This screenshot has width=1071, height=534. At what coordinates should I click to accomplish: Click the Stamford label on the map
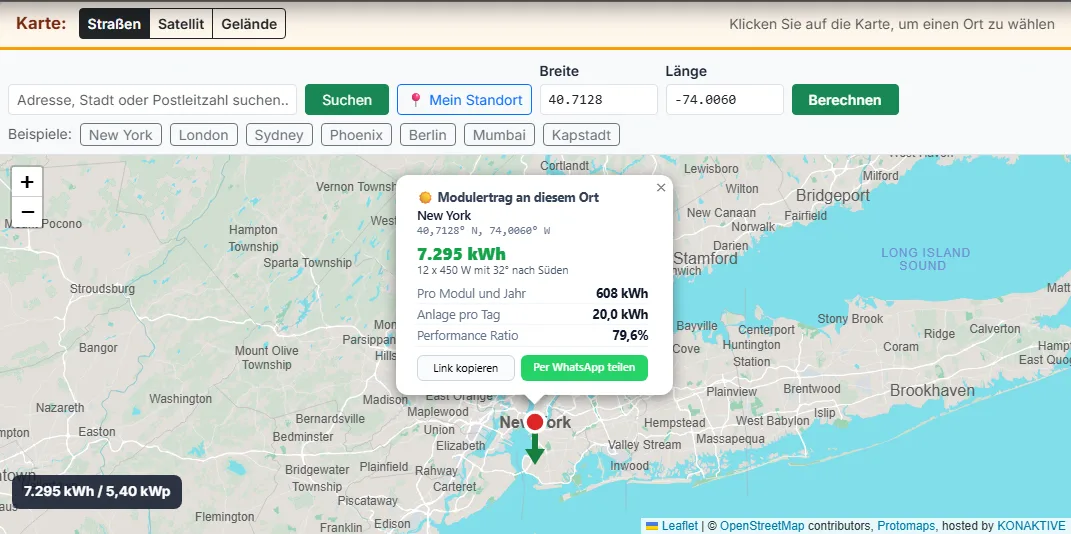706,259
